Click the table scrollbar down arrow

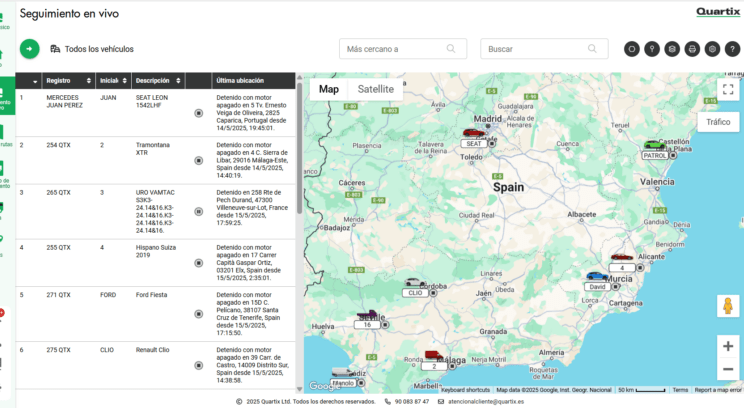point(299,389)
